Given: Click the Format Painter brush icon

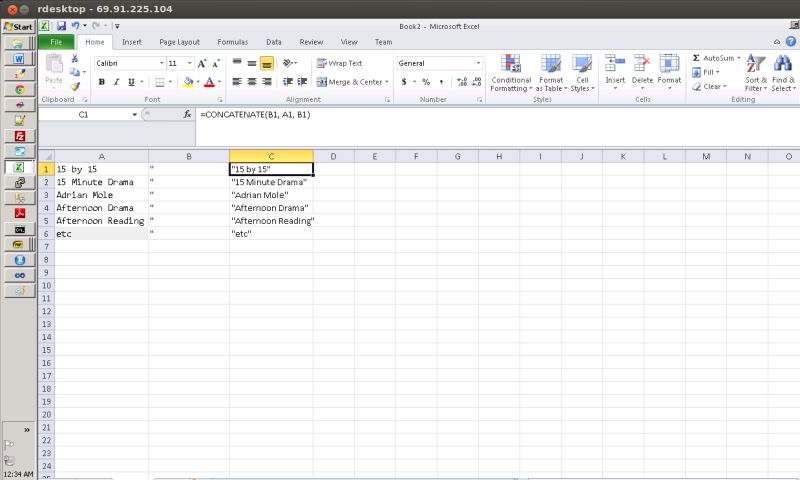Looking at the screenshot, I should (x=75, y=86).
